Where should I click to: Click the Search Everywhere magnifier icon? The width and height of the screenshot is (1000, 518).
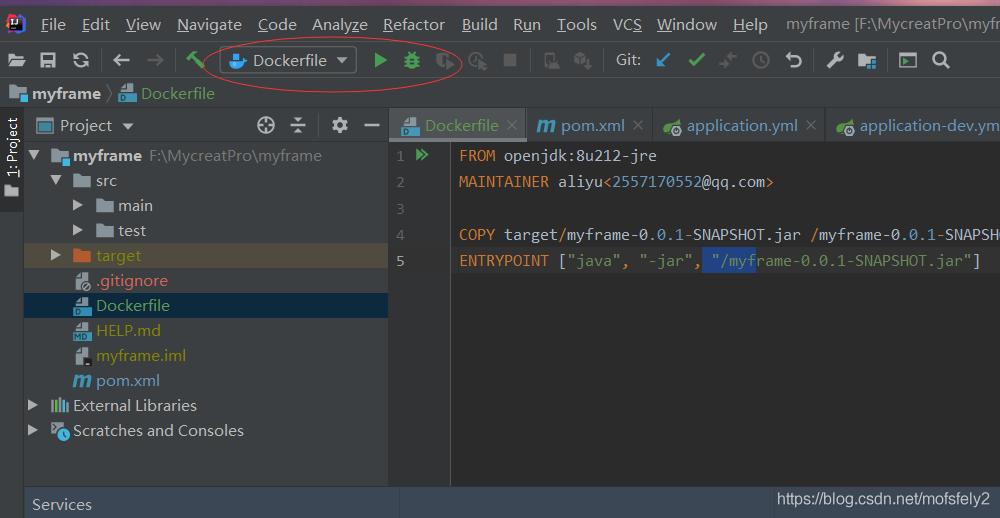pos(940,61)
